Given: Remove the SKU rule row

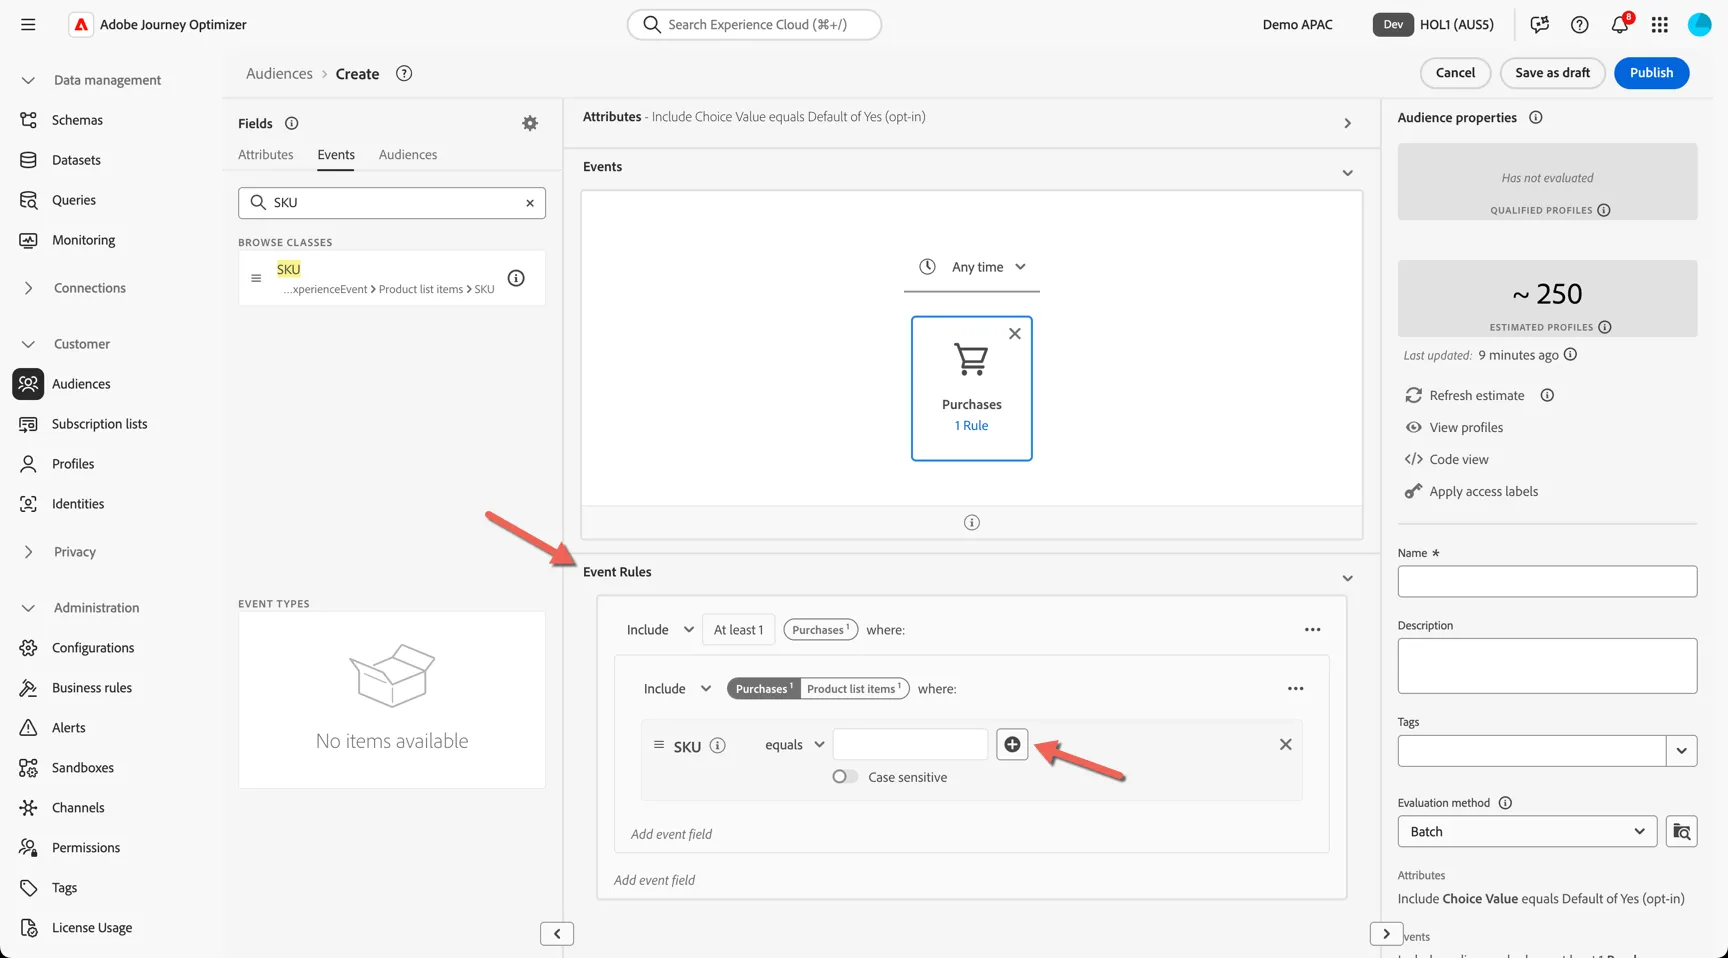Looking at the screenshot, I should 1285,744.
